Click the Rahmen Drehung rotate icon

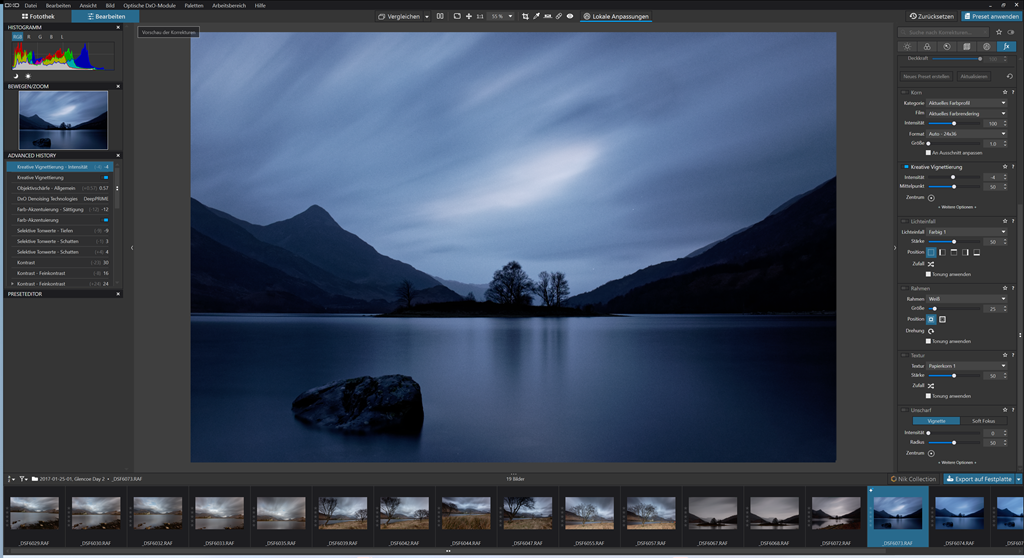931,330
